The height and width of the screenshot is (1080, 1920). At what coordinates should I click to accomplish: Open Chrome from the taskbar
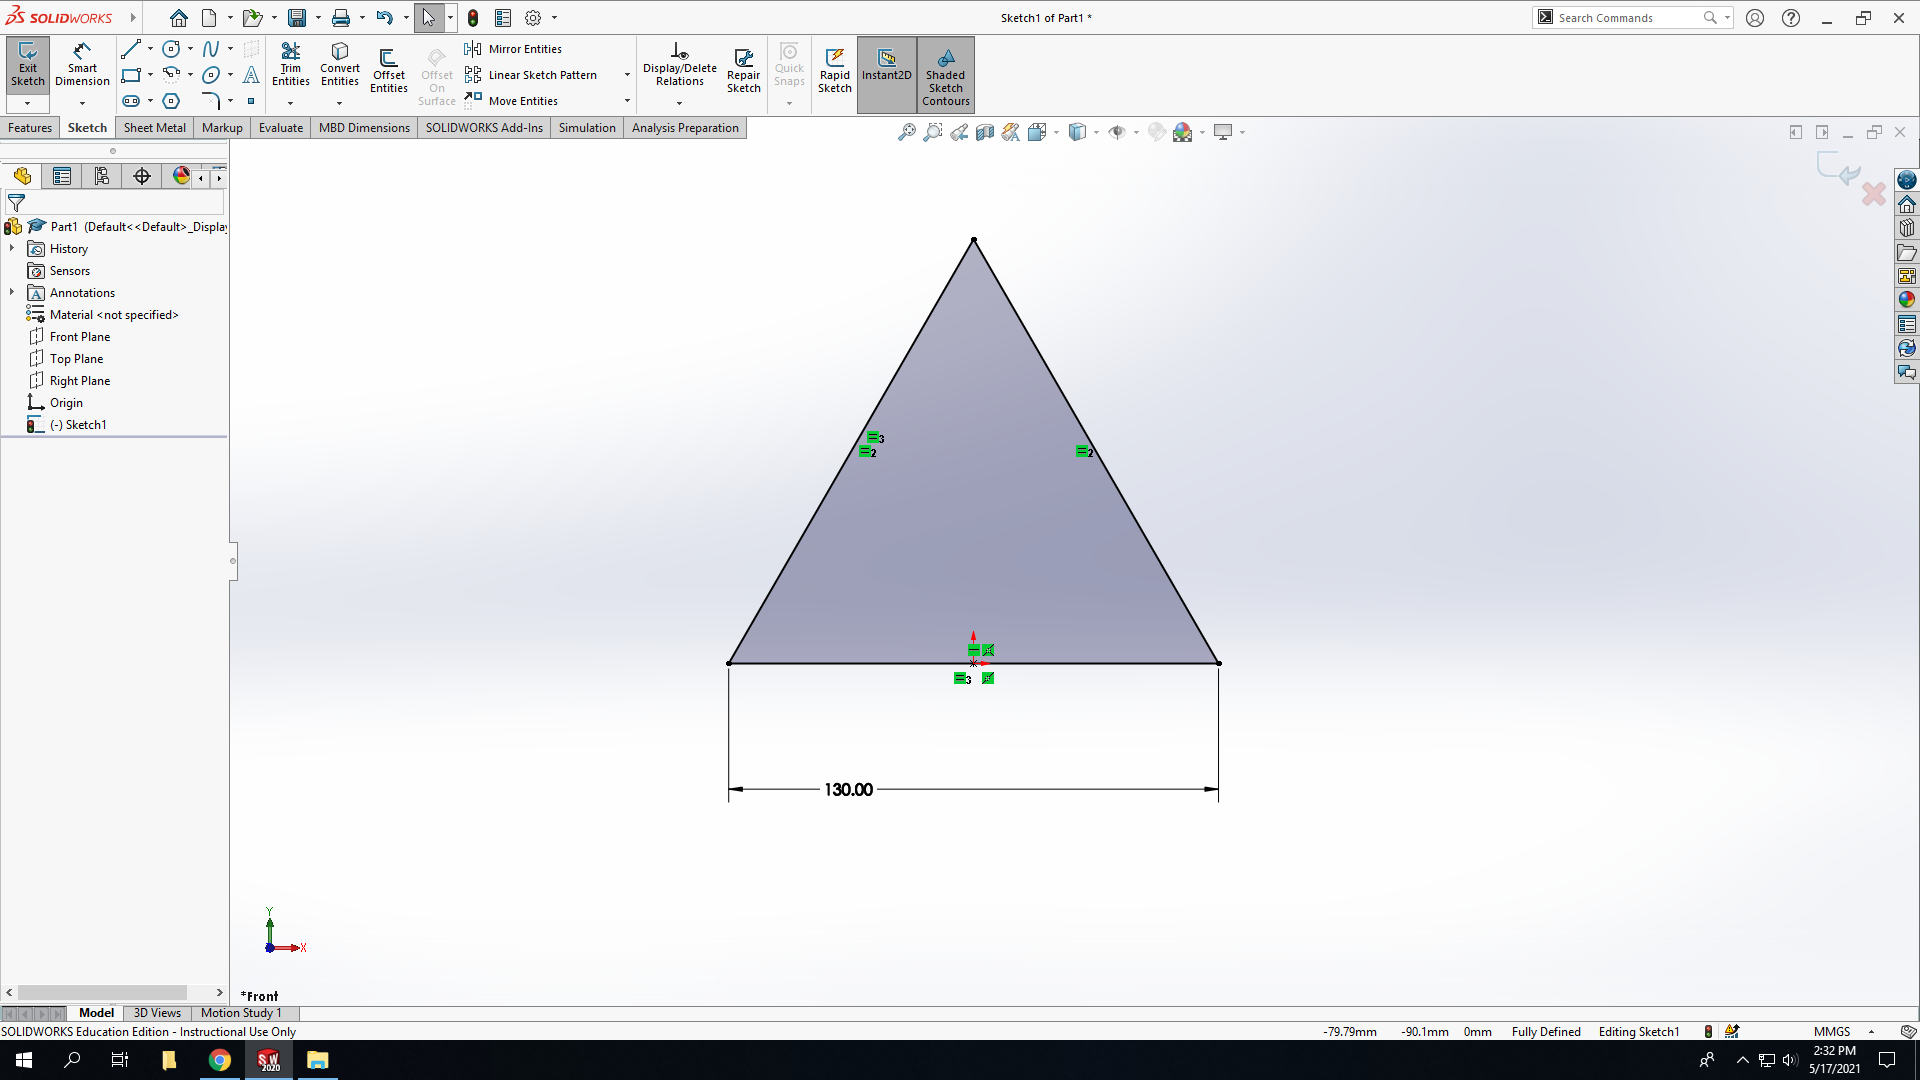(x=220, y=1060)
